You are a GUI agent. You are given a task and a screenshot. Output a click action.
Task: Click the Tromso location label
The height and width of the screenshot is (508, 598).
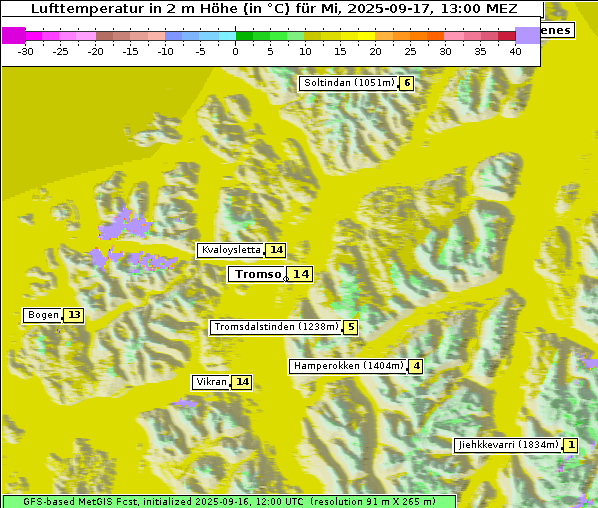coord(257,274)
